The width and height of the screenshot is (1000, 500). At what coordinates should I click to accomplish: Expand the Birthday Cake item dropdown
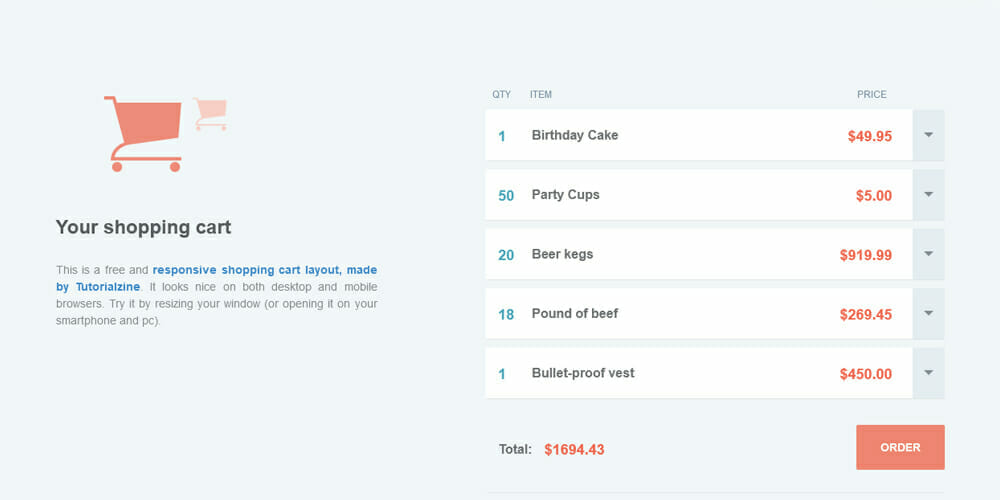pos(928,135)
